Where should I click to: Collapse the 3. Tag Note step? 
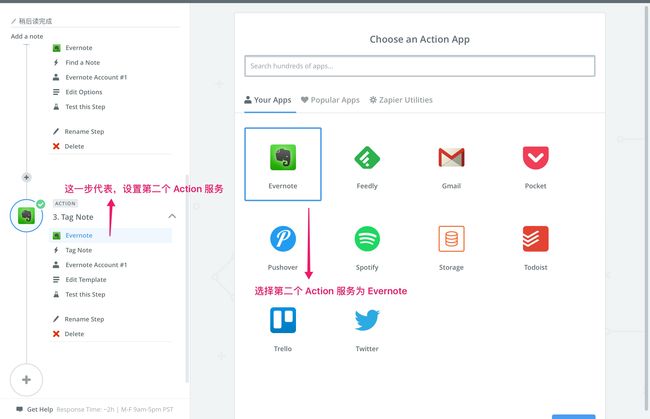pyautogui.click(x=172, y=216)
